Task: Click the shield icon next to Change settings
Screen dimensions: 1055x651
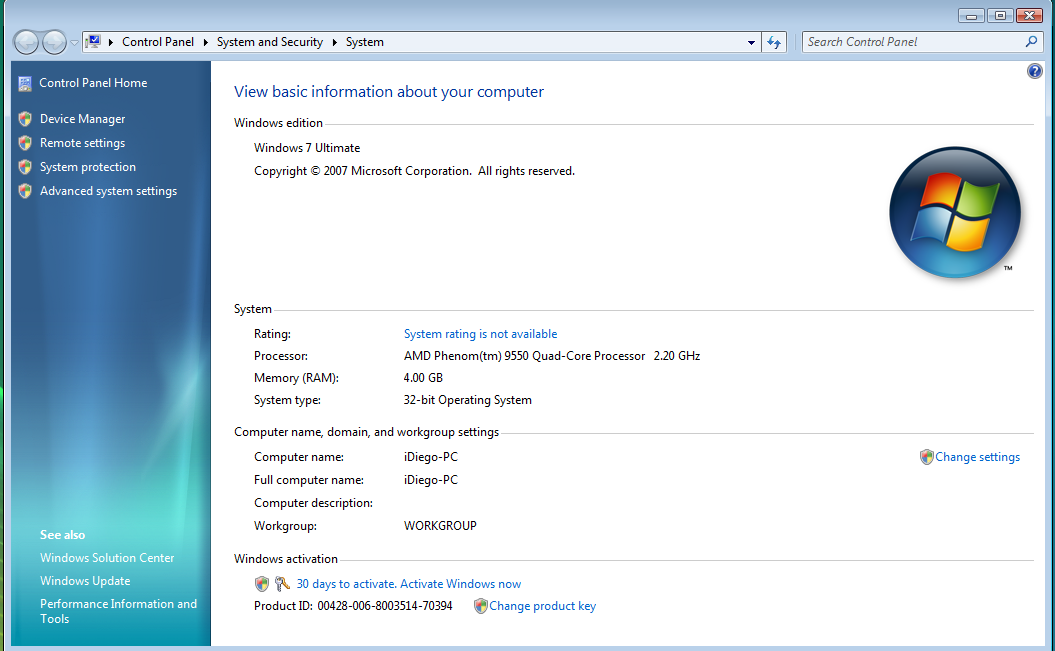Action: tap(926, 457)
